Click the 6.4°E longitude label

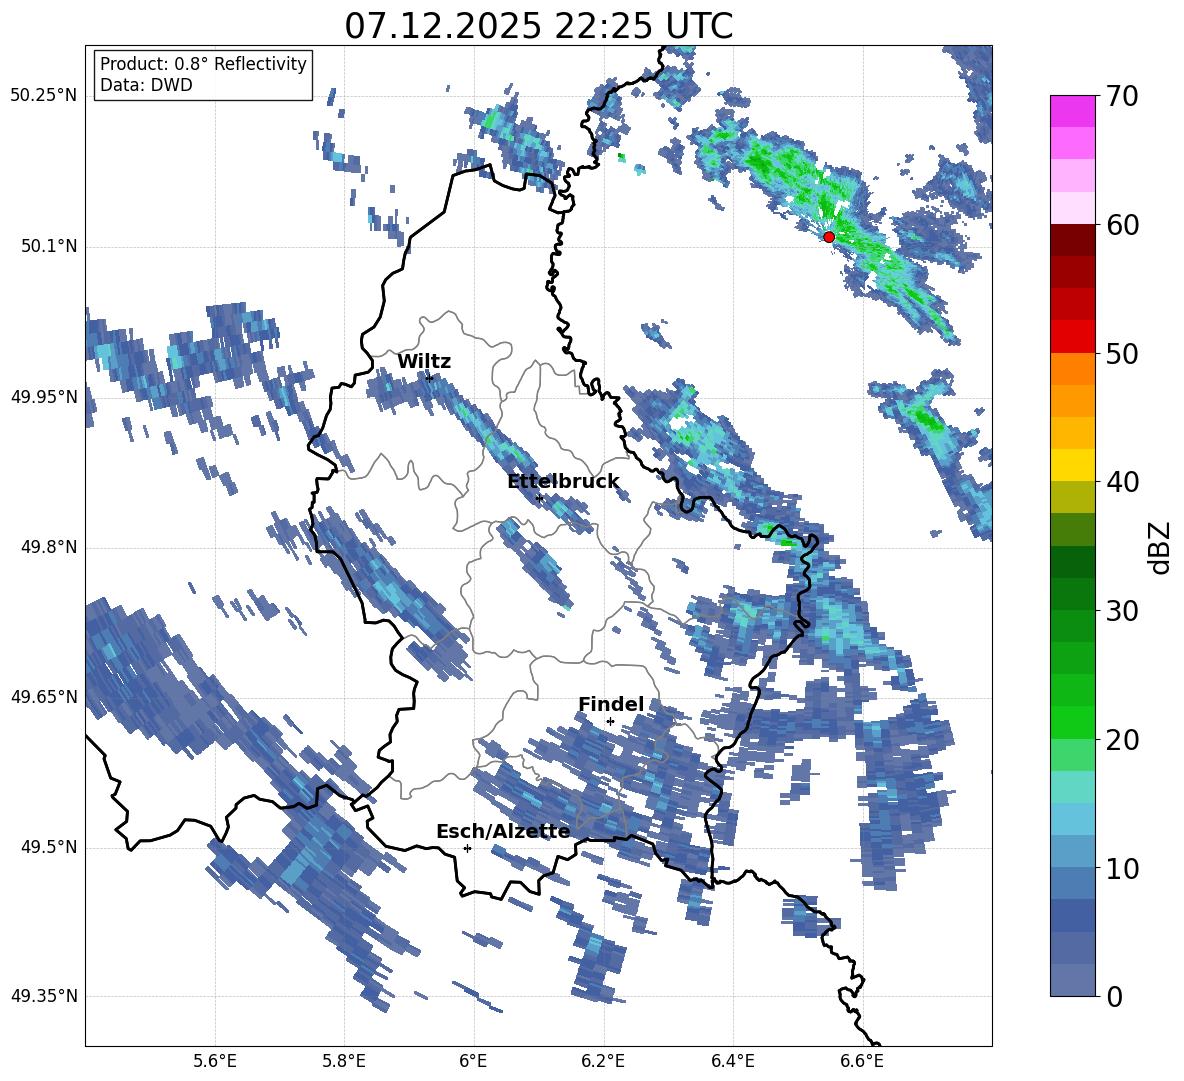coord(732,1062)
